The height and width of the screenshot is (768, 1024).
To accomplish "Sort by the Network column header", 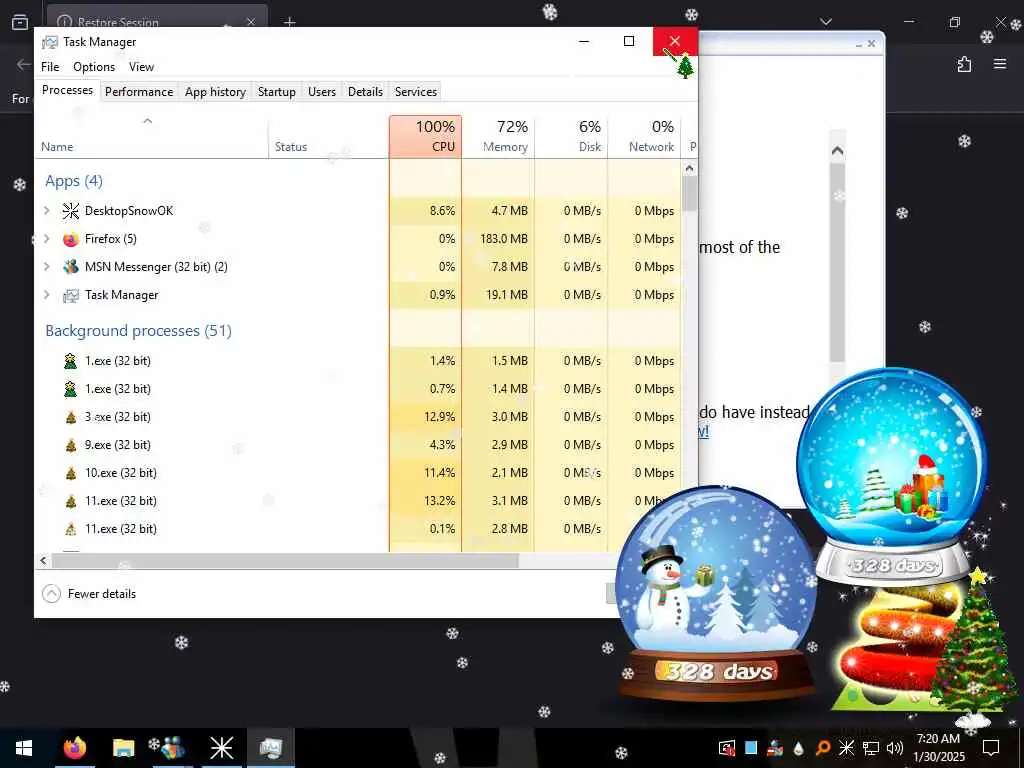I will click(644, 136).
